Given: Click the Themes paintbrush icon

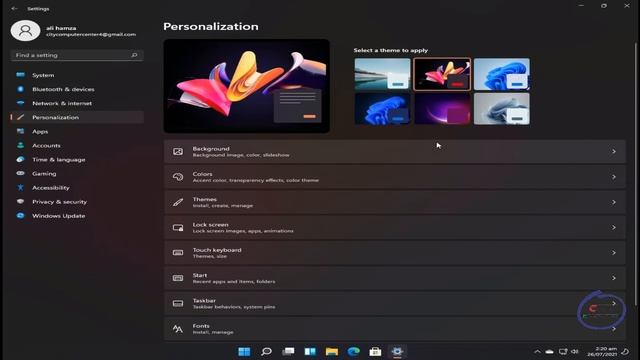Looking at the screenshot, I should pos(178,202).
